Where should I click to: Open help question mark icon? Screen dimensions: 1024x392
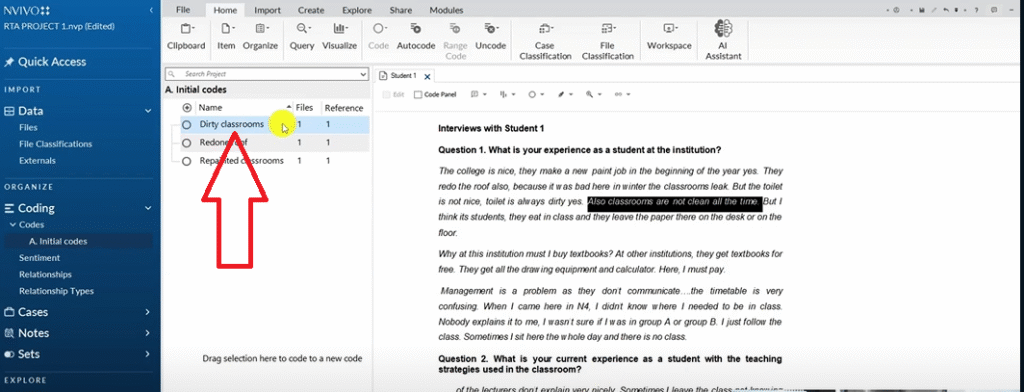[976, 10]
